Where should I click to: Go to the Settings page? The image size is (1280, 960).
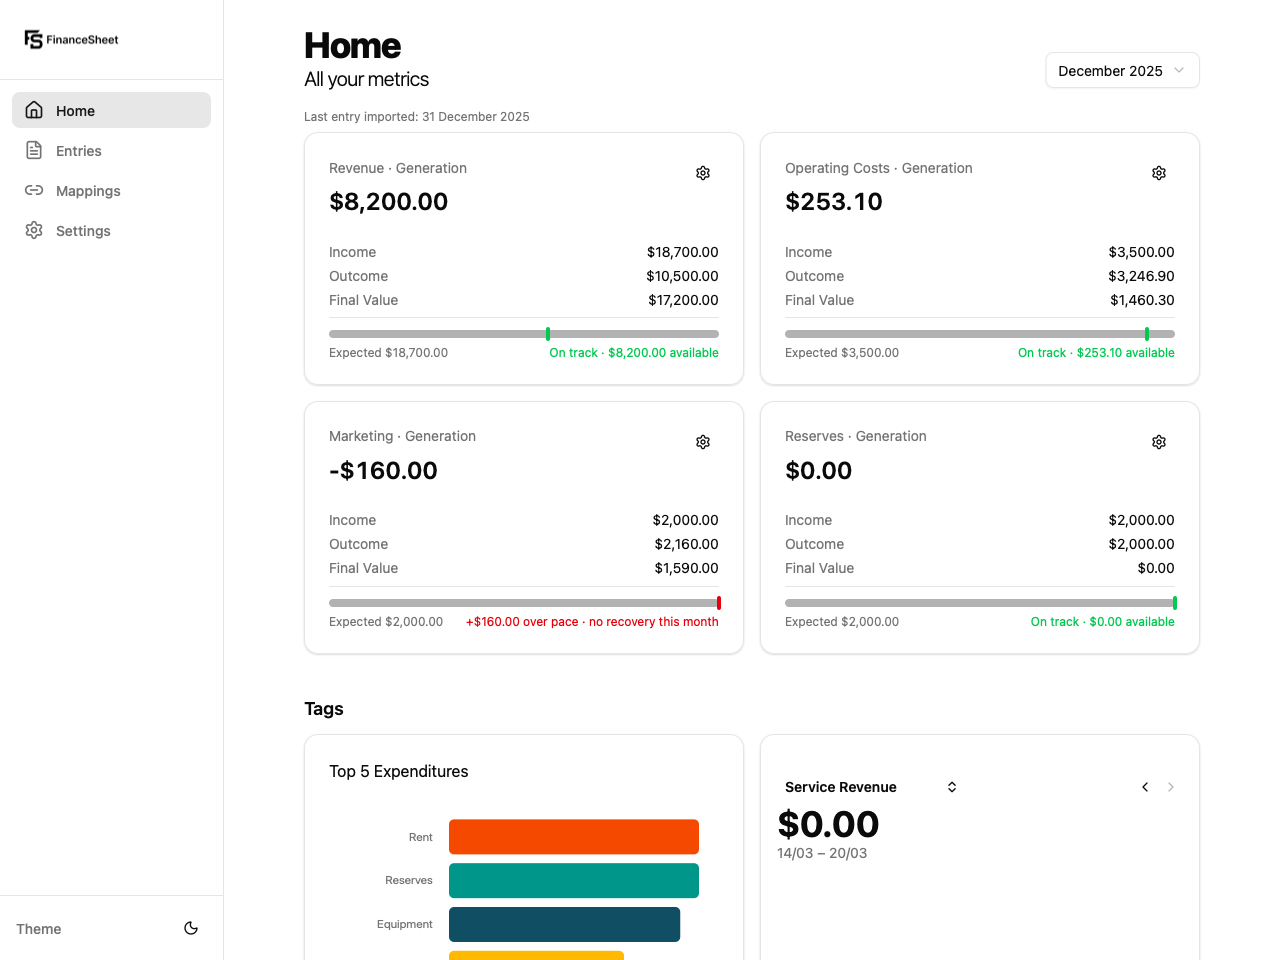pos(83,230)
